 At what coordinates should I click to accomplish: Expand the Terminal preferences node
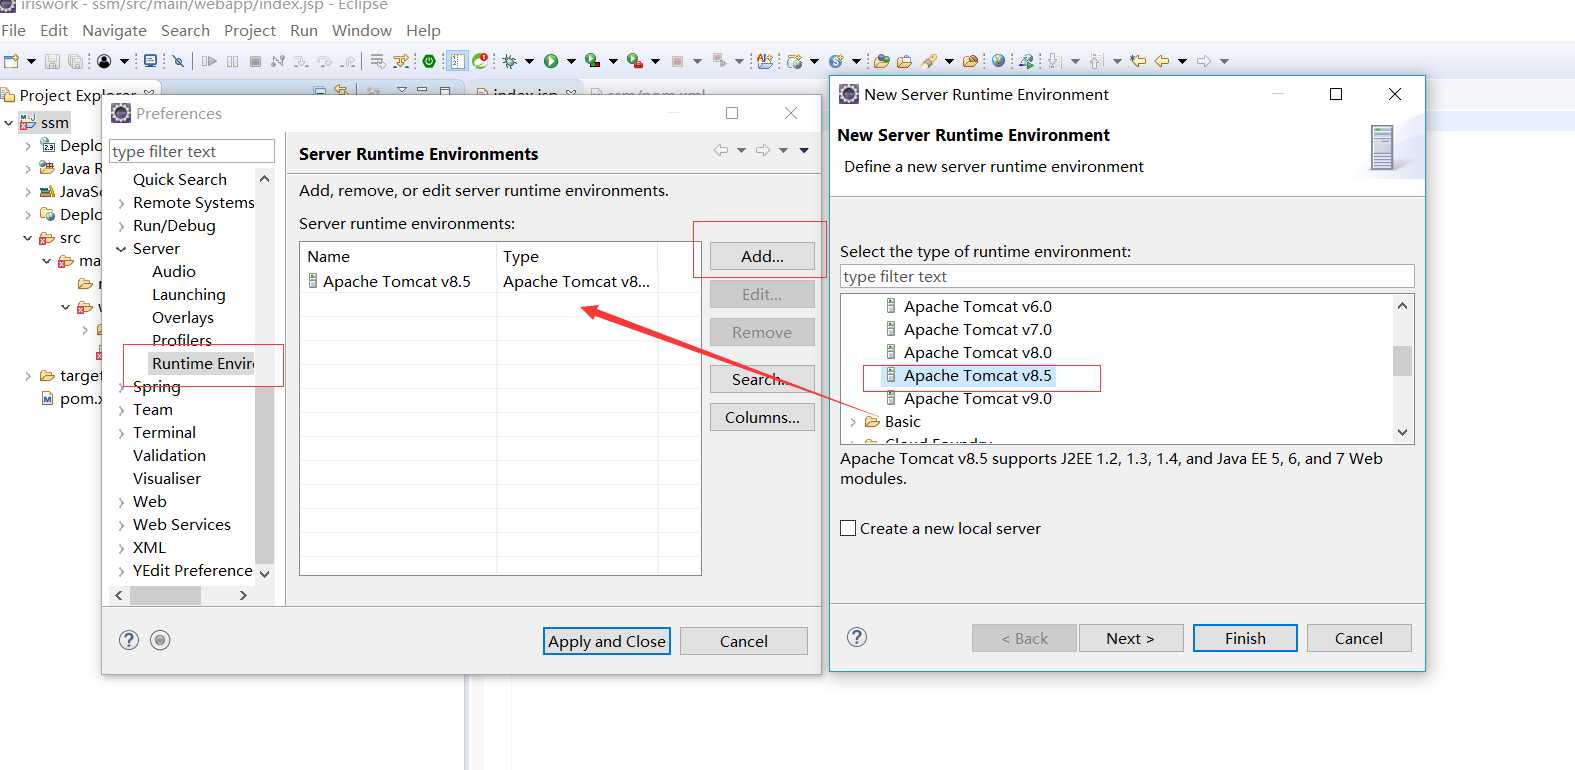tap(121, 433)
